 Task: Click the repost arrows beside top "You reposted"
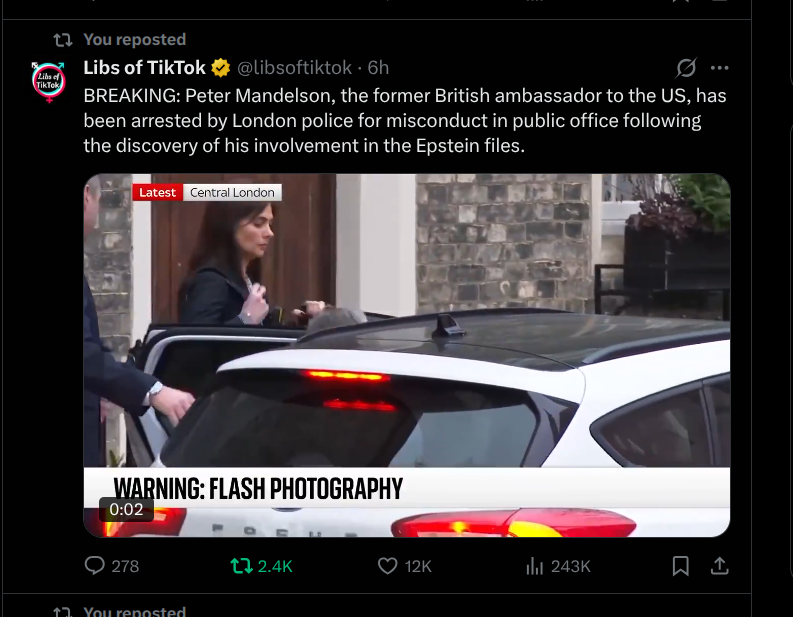pyautogui.click(x=62, y=39)
